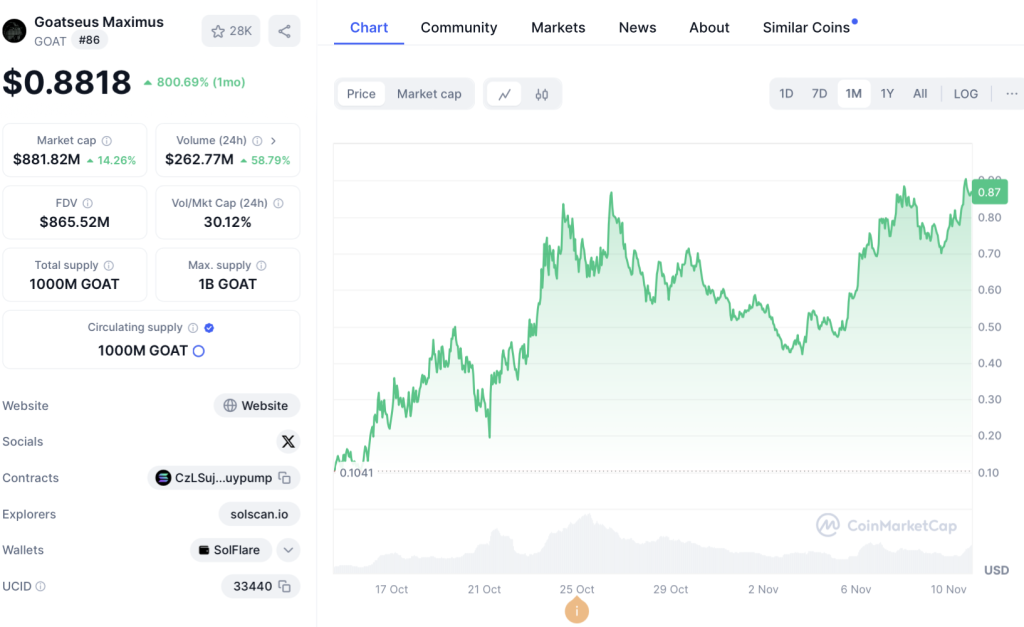Click the $881.82M market cap value
Image resolution: width=1024 pixels, height=627 pixels.
point(46,159)
